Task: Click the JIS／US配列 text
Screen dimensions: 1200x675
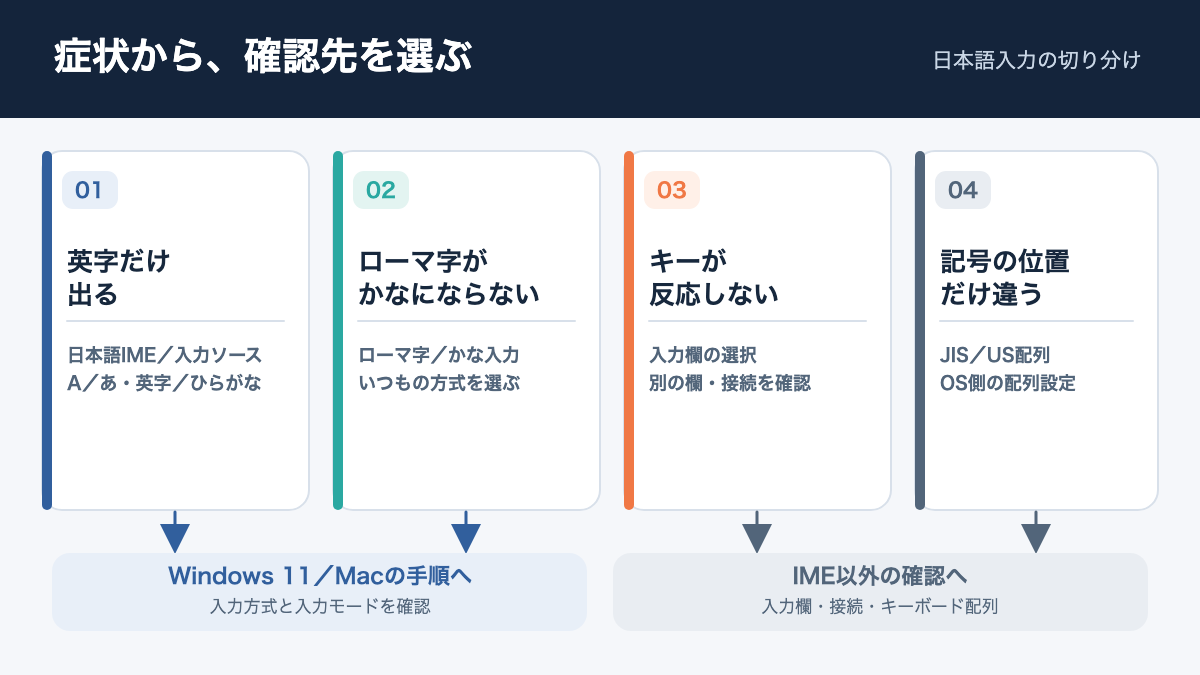Action: pyautogui.click(x=994, y=355)
